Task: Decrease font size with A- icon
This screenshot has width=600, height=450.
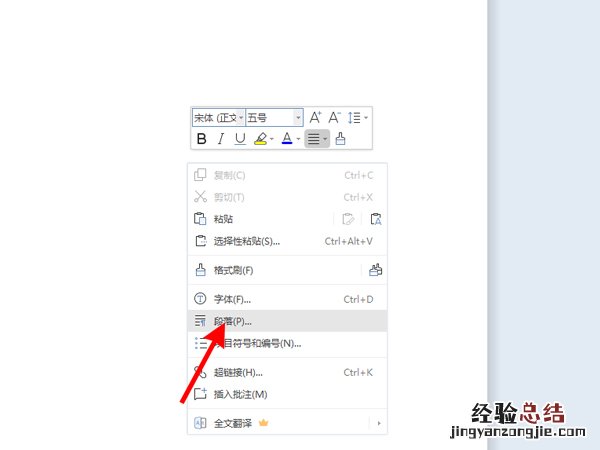Action: point(334,117)
